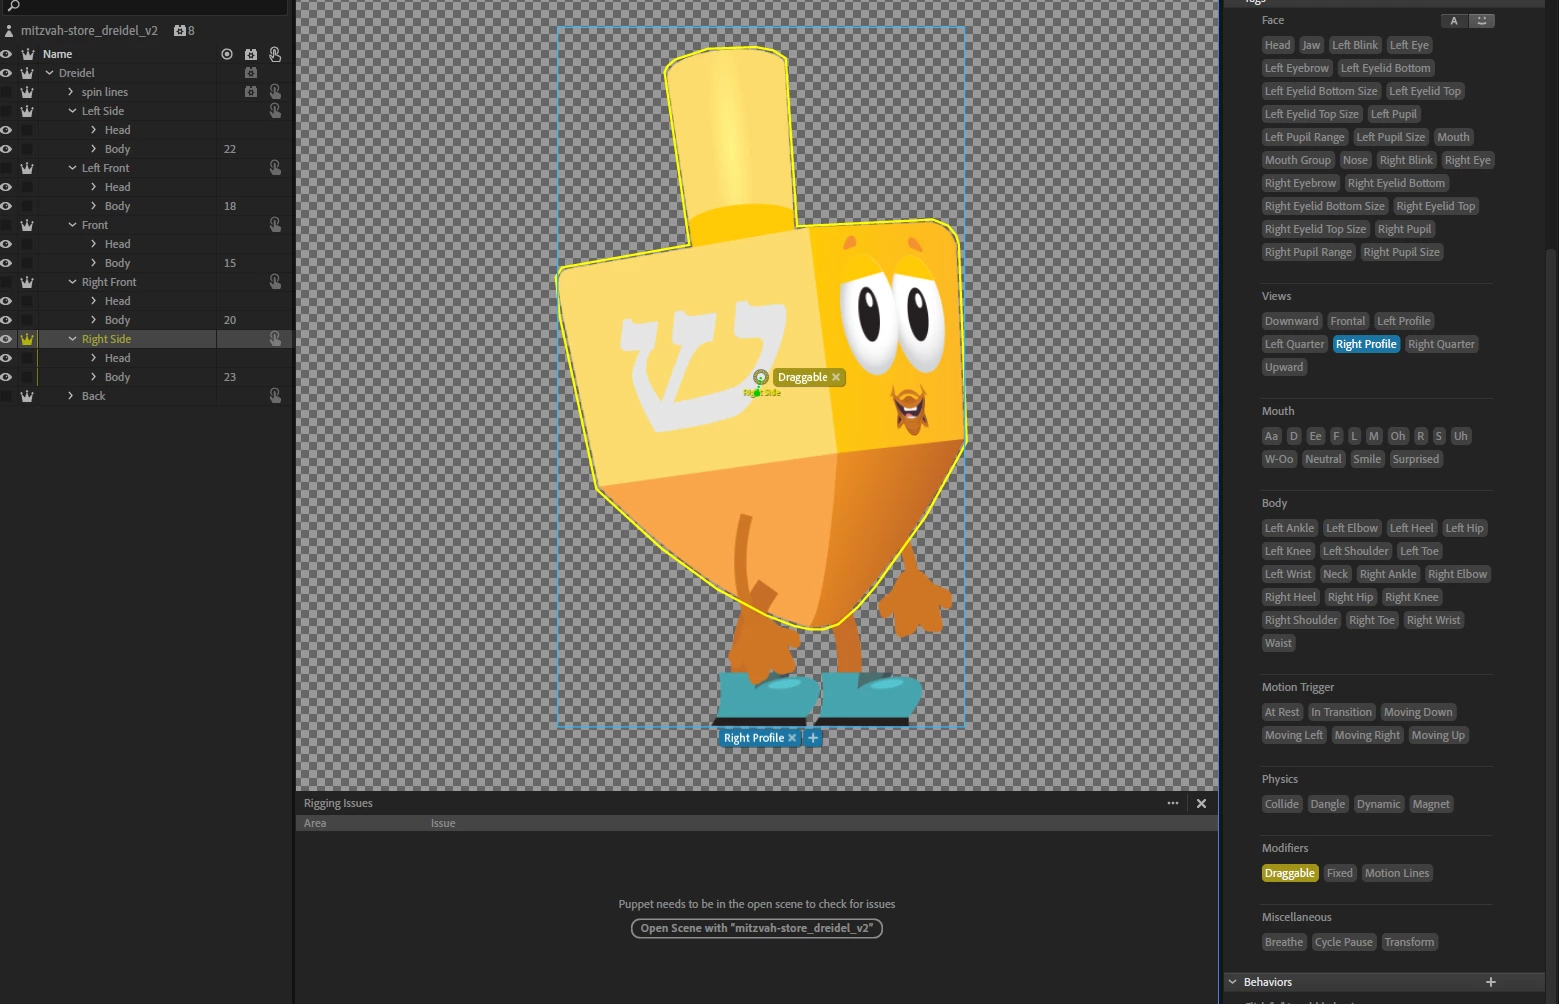This screenshot has width=1559, height=1004.
Task: Apply the Neck body tag
Action: coord(1335,574)
